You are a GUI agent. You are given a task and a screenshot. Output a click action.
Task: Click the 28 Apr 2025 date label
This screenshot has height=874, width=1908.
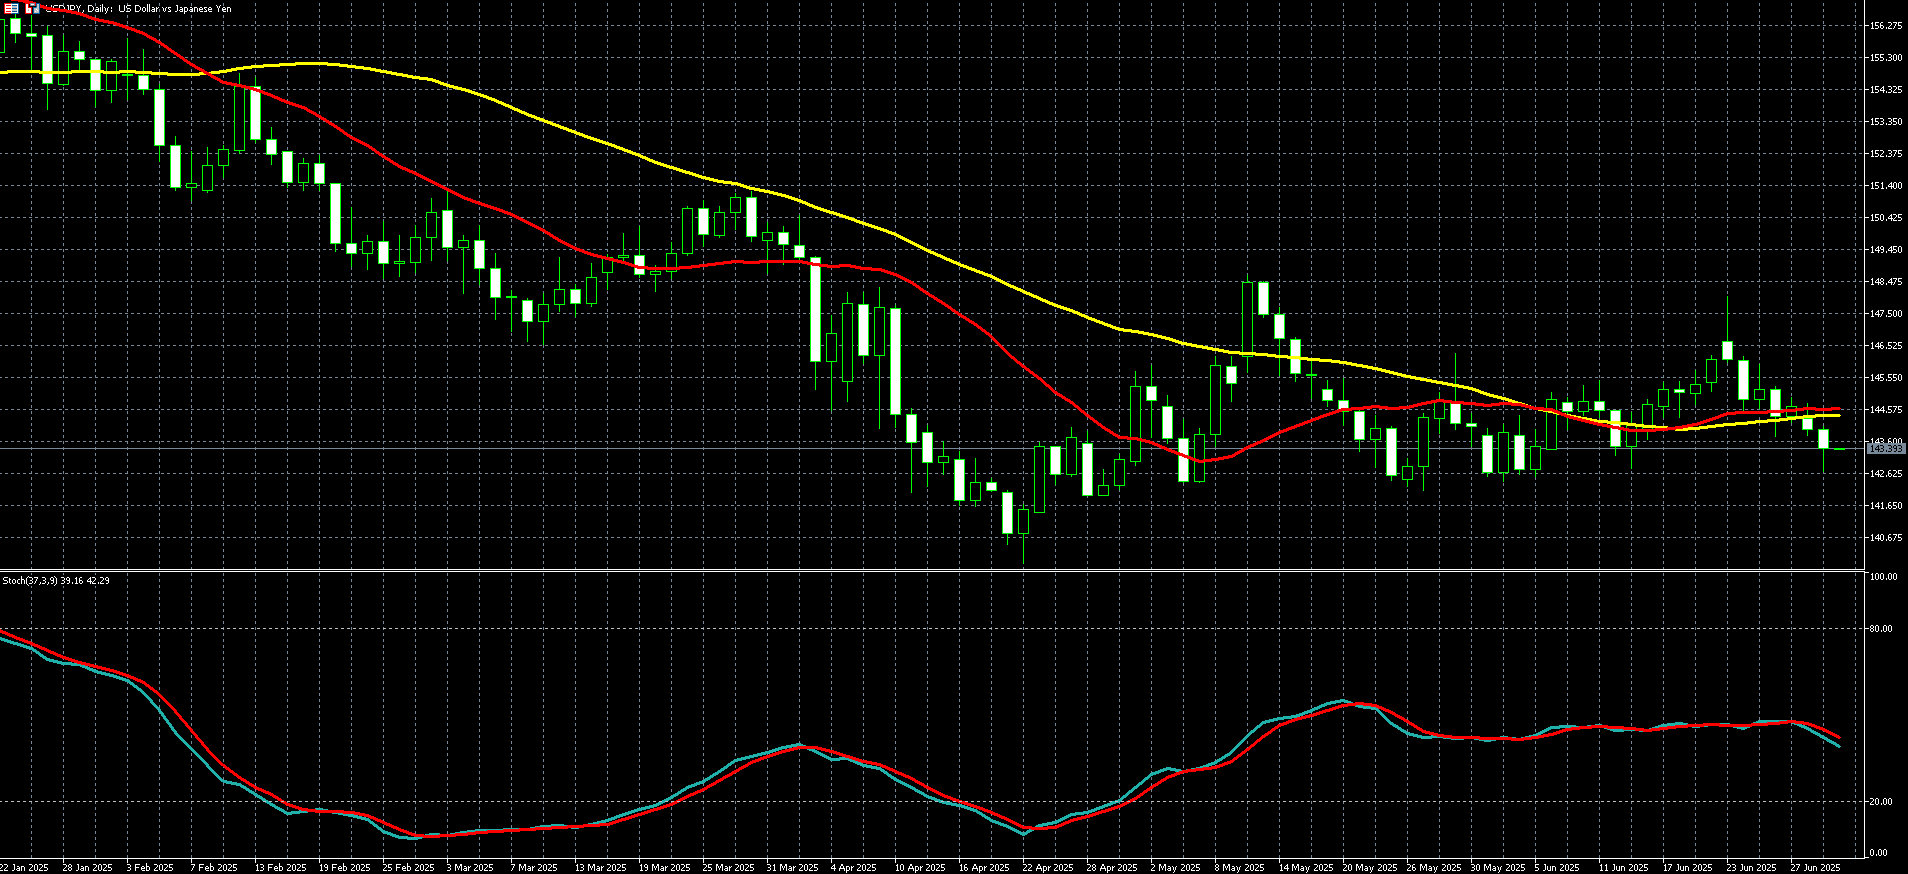point(1113,868)
